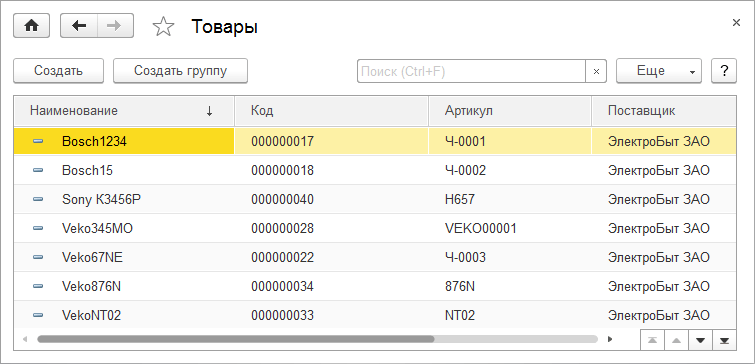Sort by the Наименование column header

click(x=124, y=111)
